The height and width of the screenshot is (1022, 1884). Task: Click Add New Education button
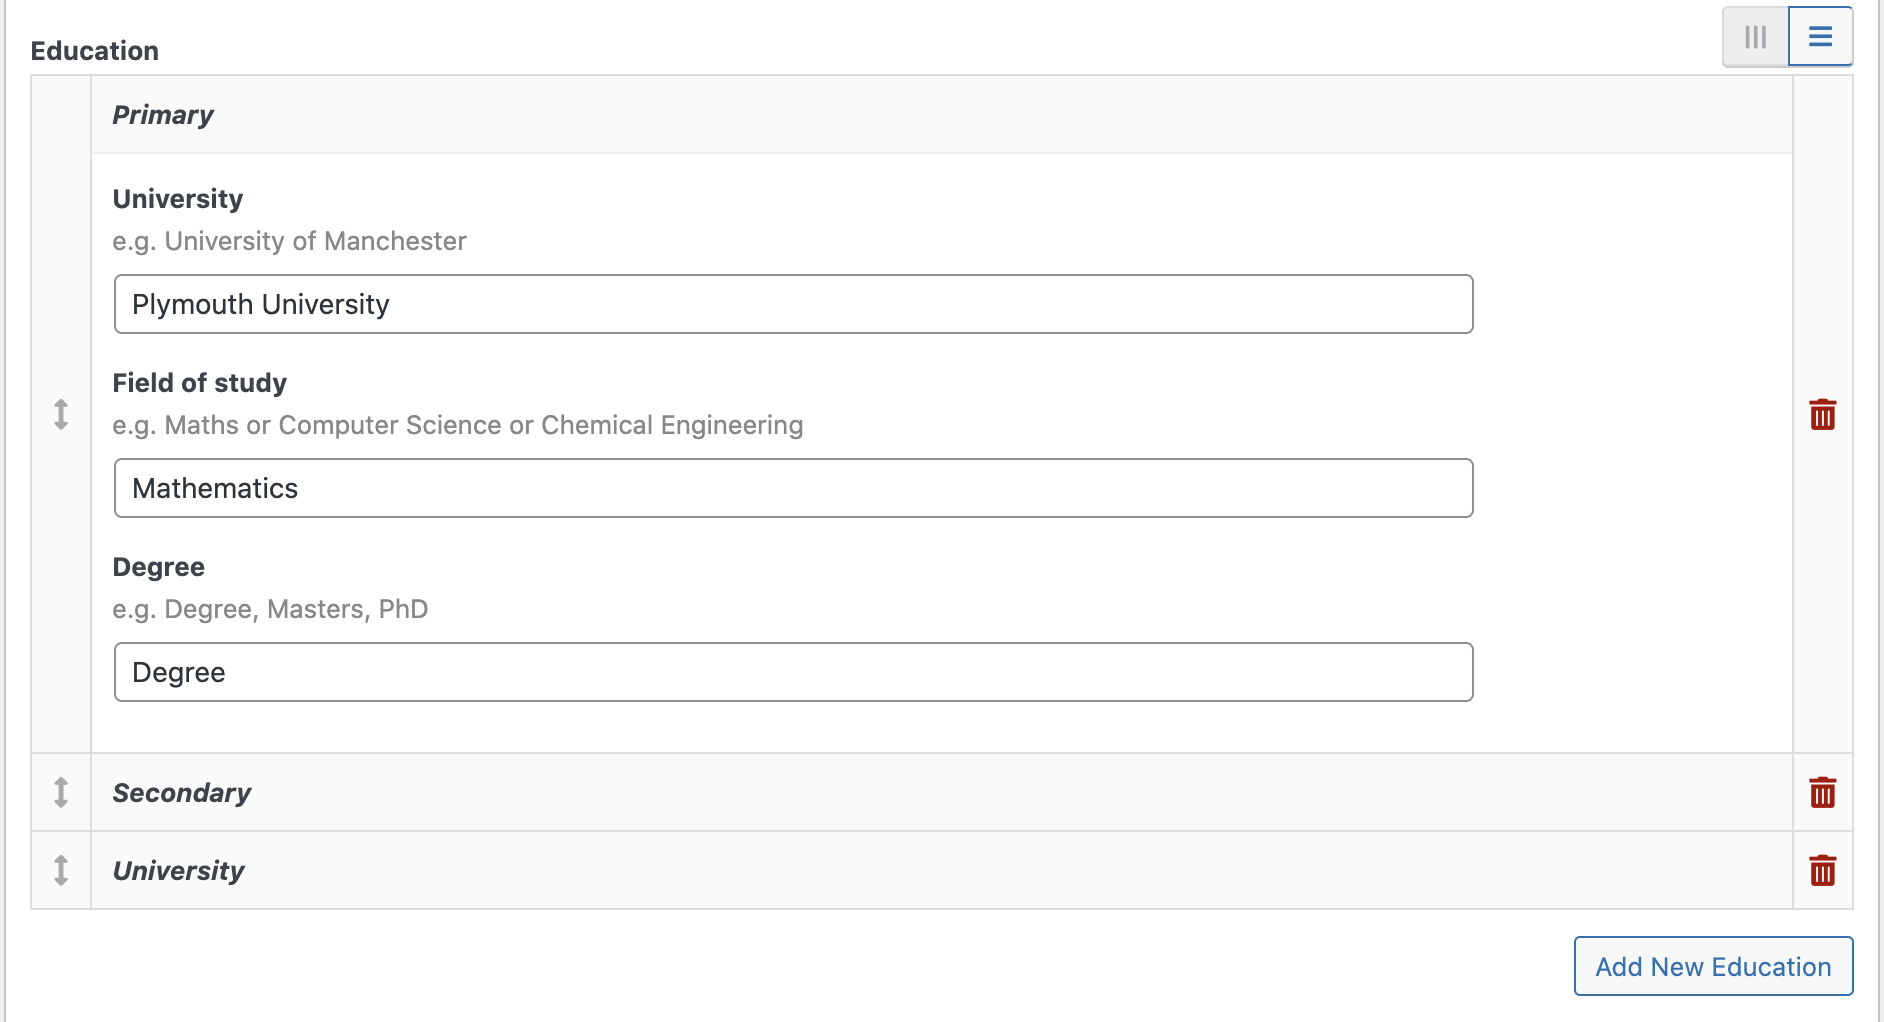(x=1713, y=966)
